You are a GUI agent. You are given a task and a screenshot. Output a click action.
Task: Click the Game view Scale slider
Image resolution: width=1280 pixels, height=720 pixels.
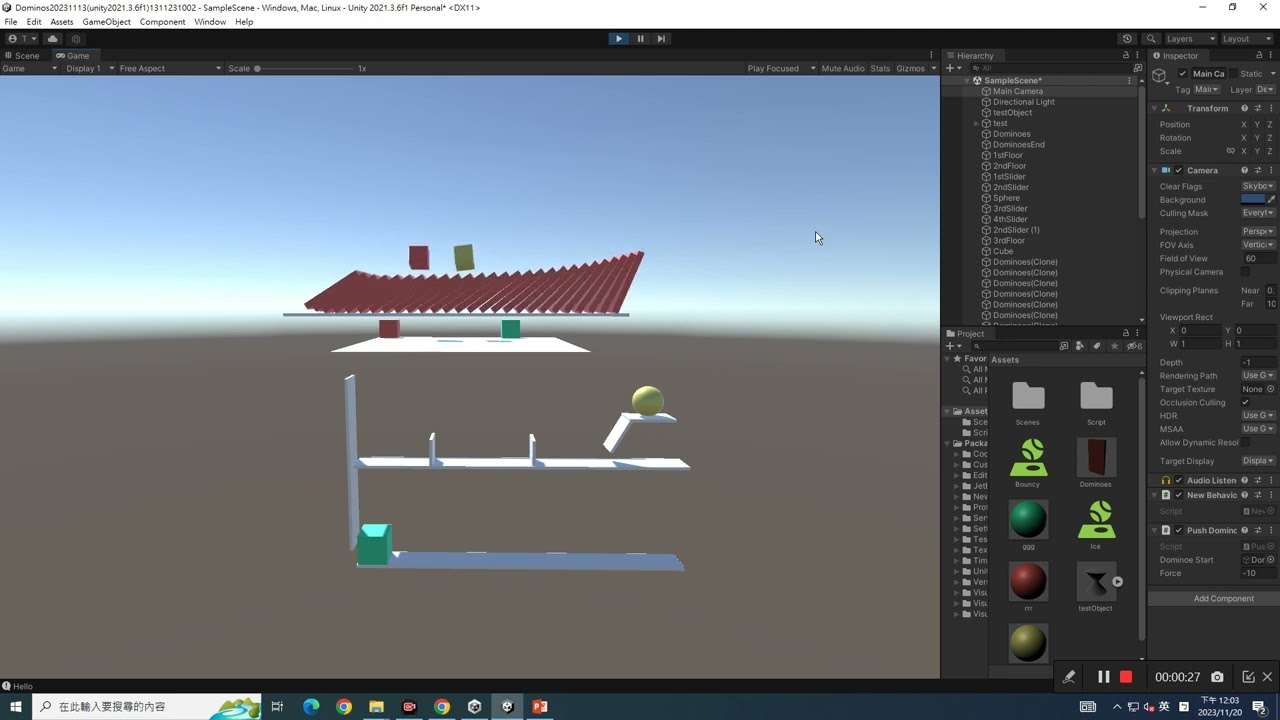coord(307,69)
